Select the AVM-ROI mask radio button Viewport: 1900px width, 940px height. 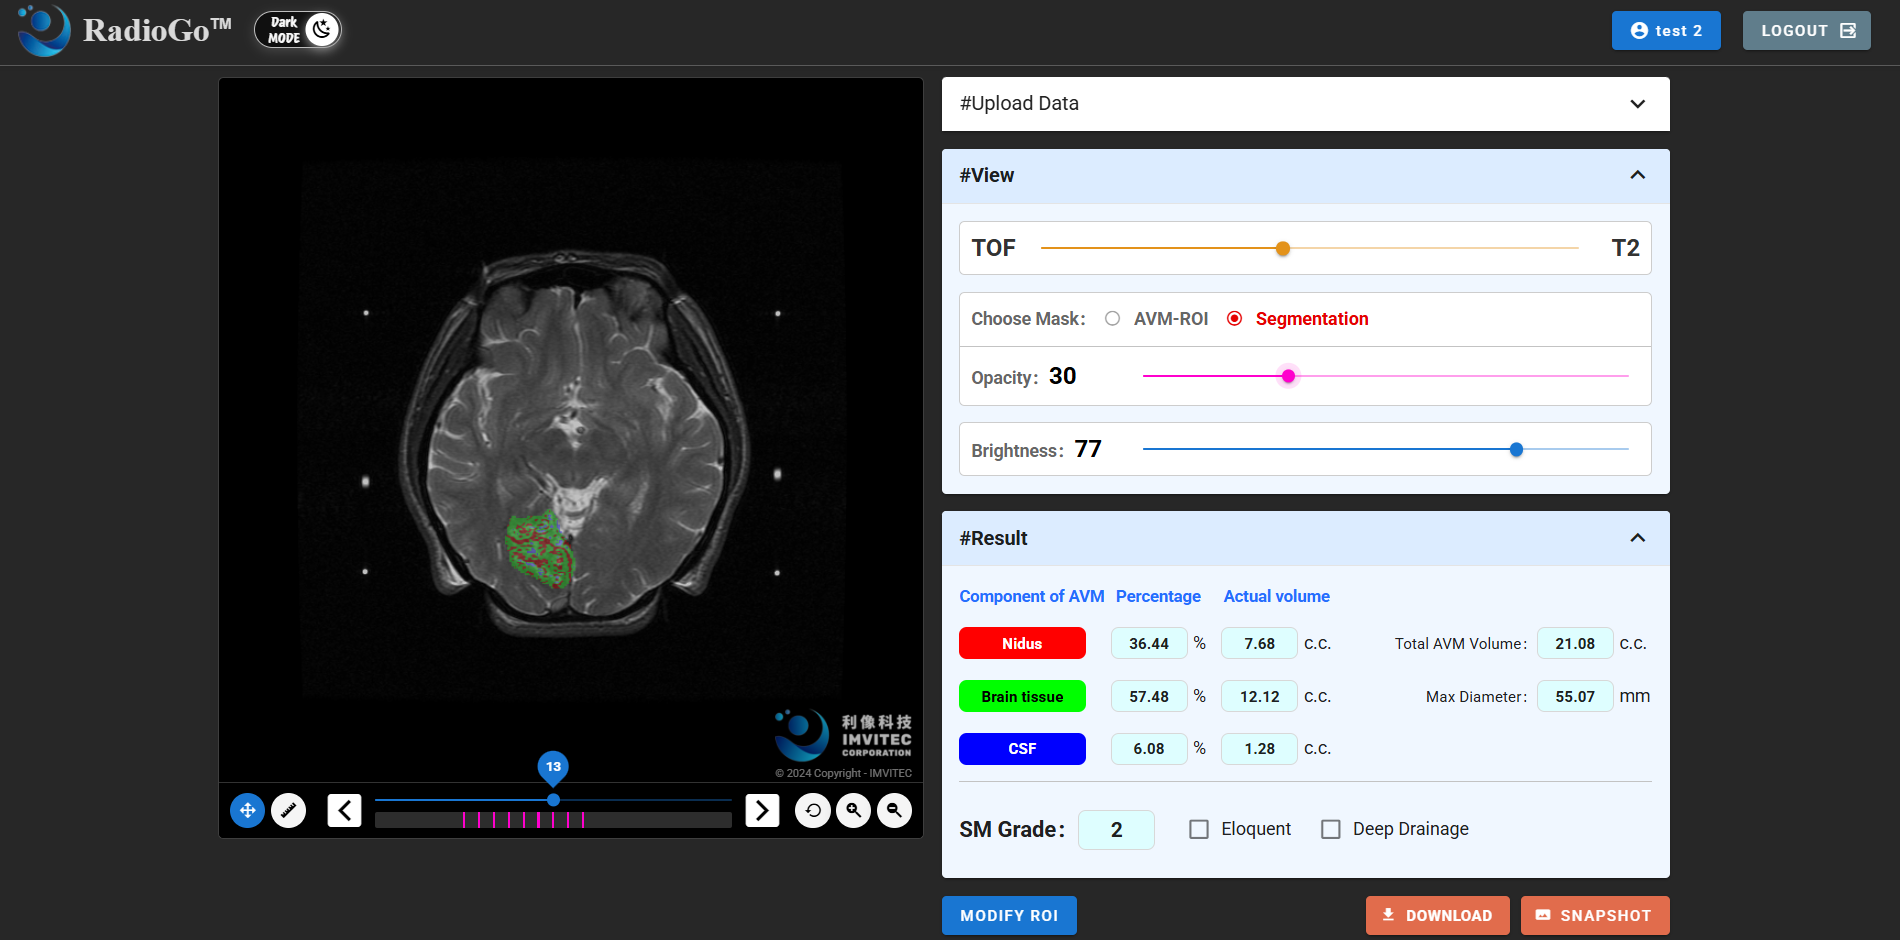point(1112,319)
